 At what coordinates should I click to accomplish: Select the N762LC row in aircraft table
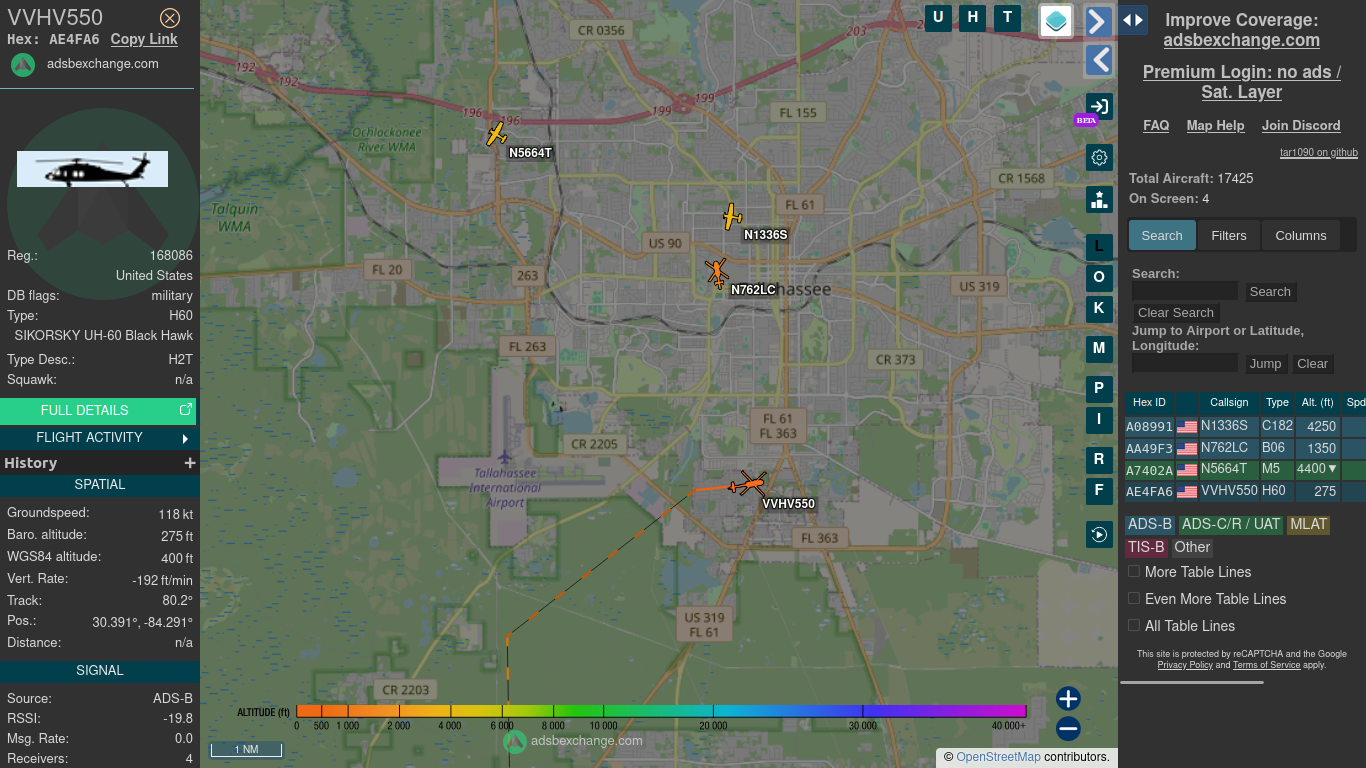pyautogui.click(x=1245, y=448)
